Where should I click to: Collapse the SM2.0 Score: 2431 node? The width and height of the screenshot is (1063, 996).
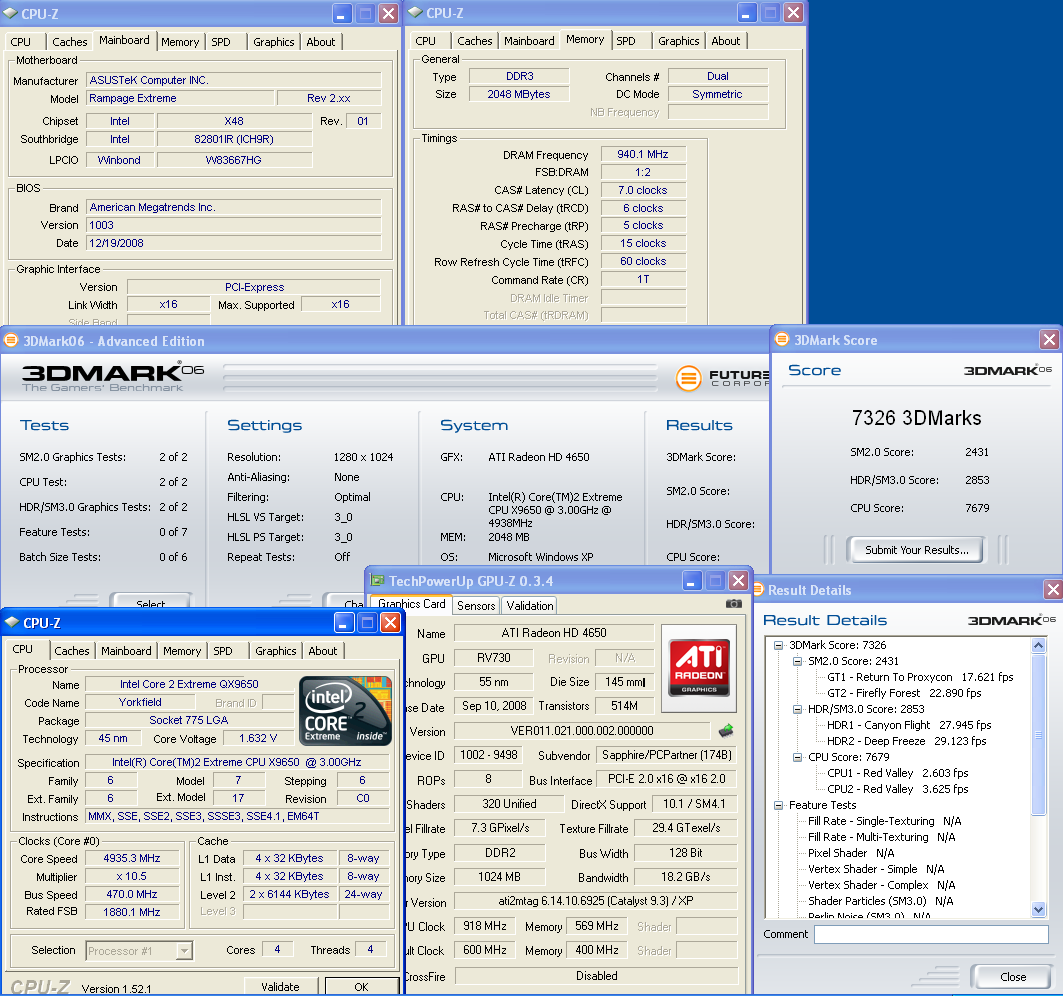tap(797, 661)
